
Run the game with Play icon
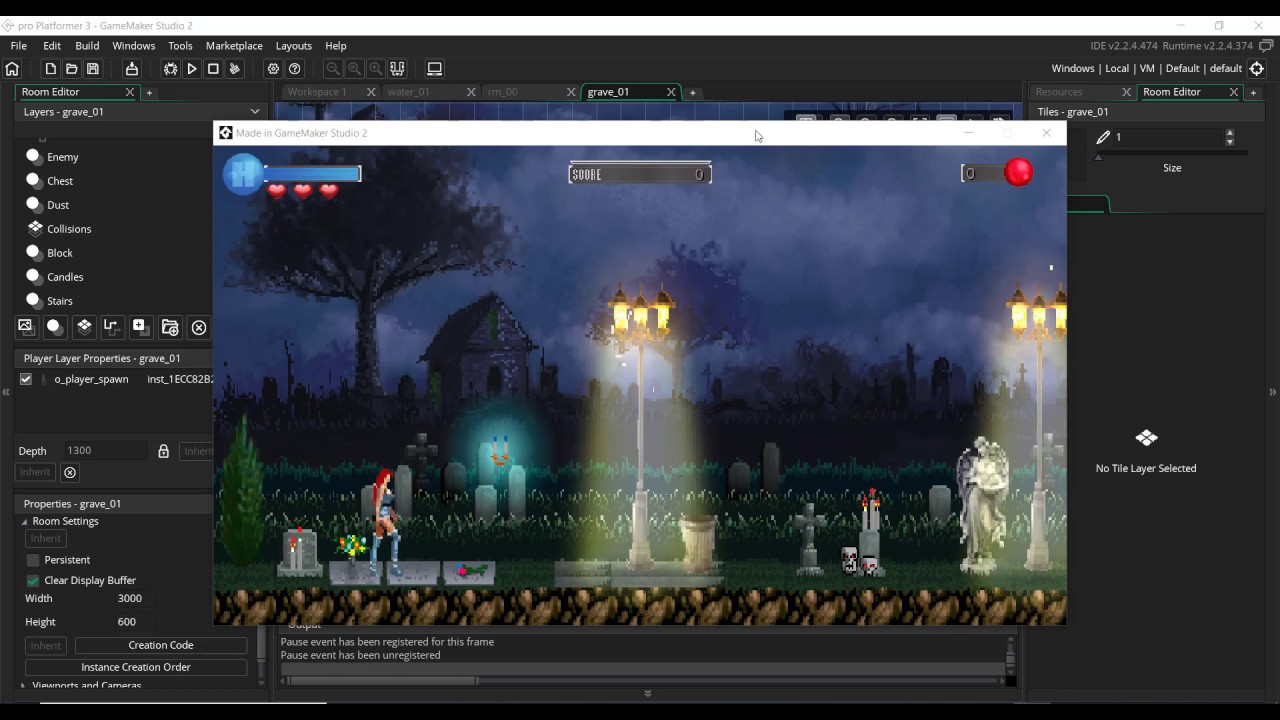point(192,69)
